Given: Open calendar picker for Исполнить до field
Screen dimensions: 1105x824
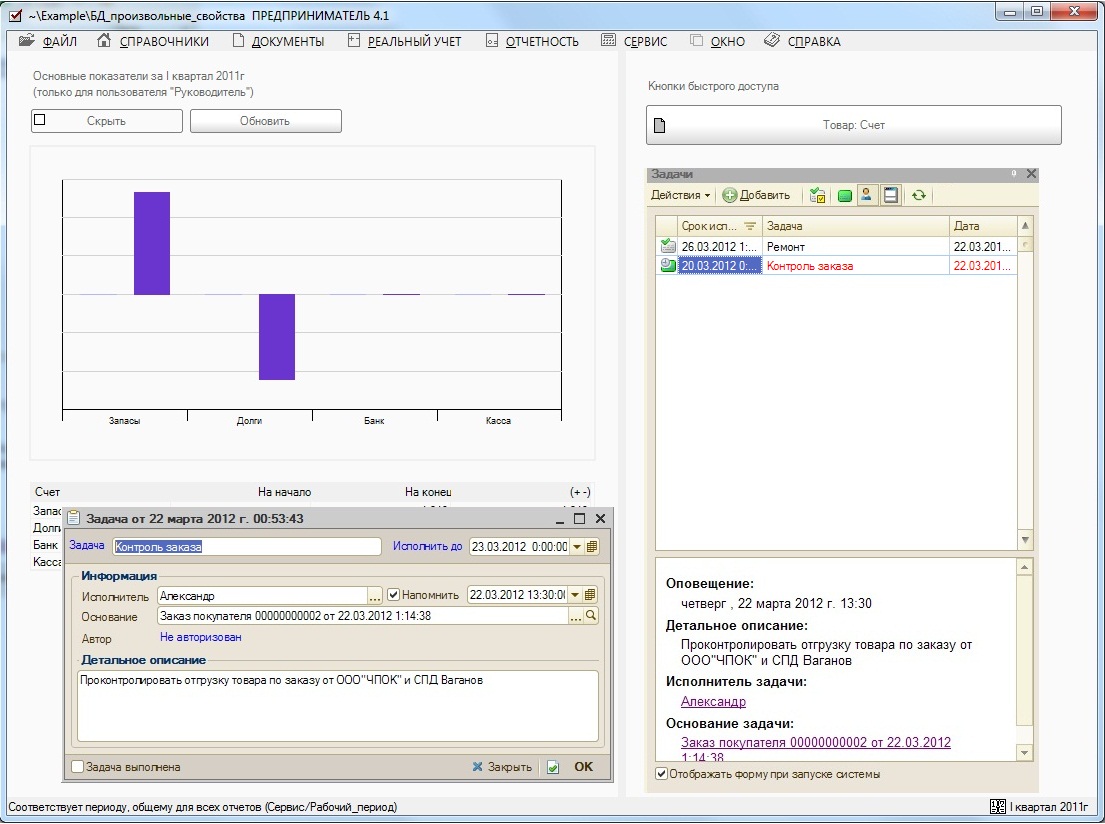Looking at the screenshot, I should [592, 547].
